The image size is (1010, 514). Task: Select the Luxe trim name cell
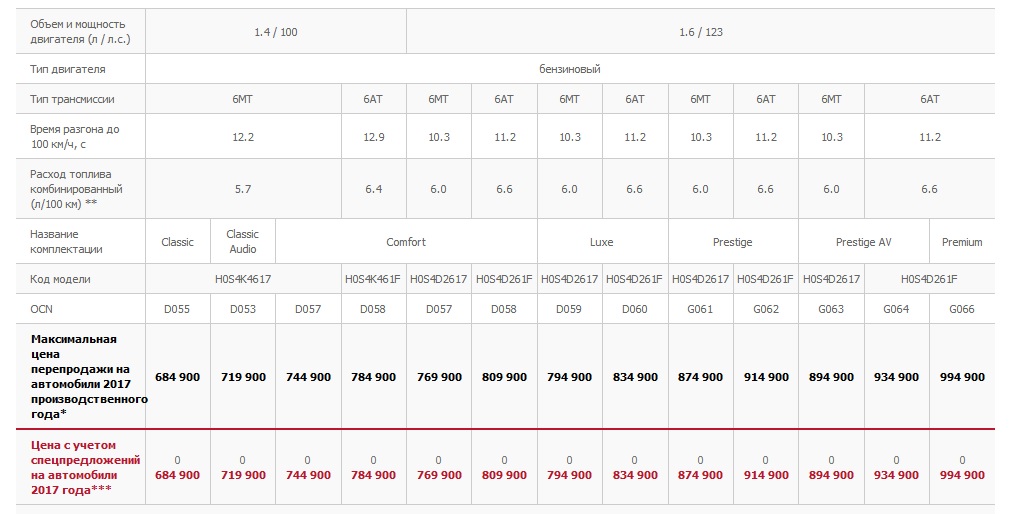pyautogui.click(x=602, y=242)
